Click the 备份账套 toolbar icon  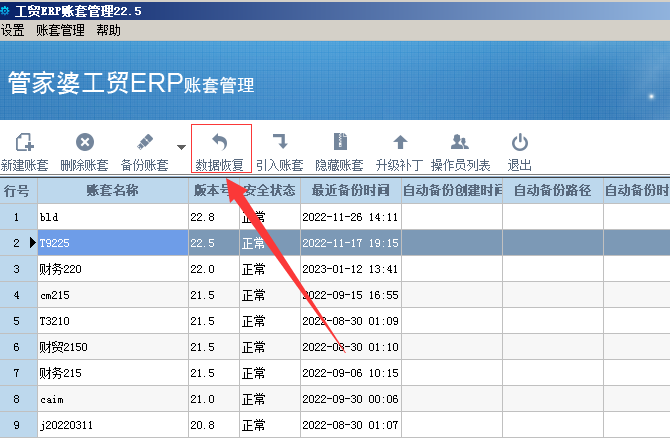pos(145,142)
